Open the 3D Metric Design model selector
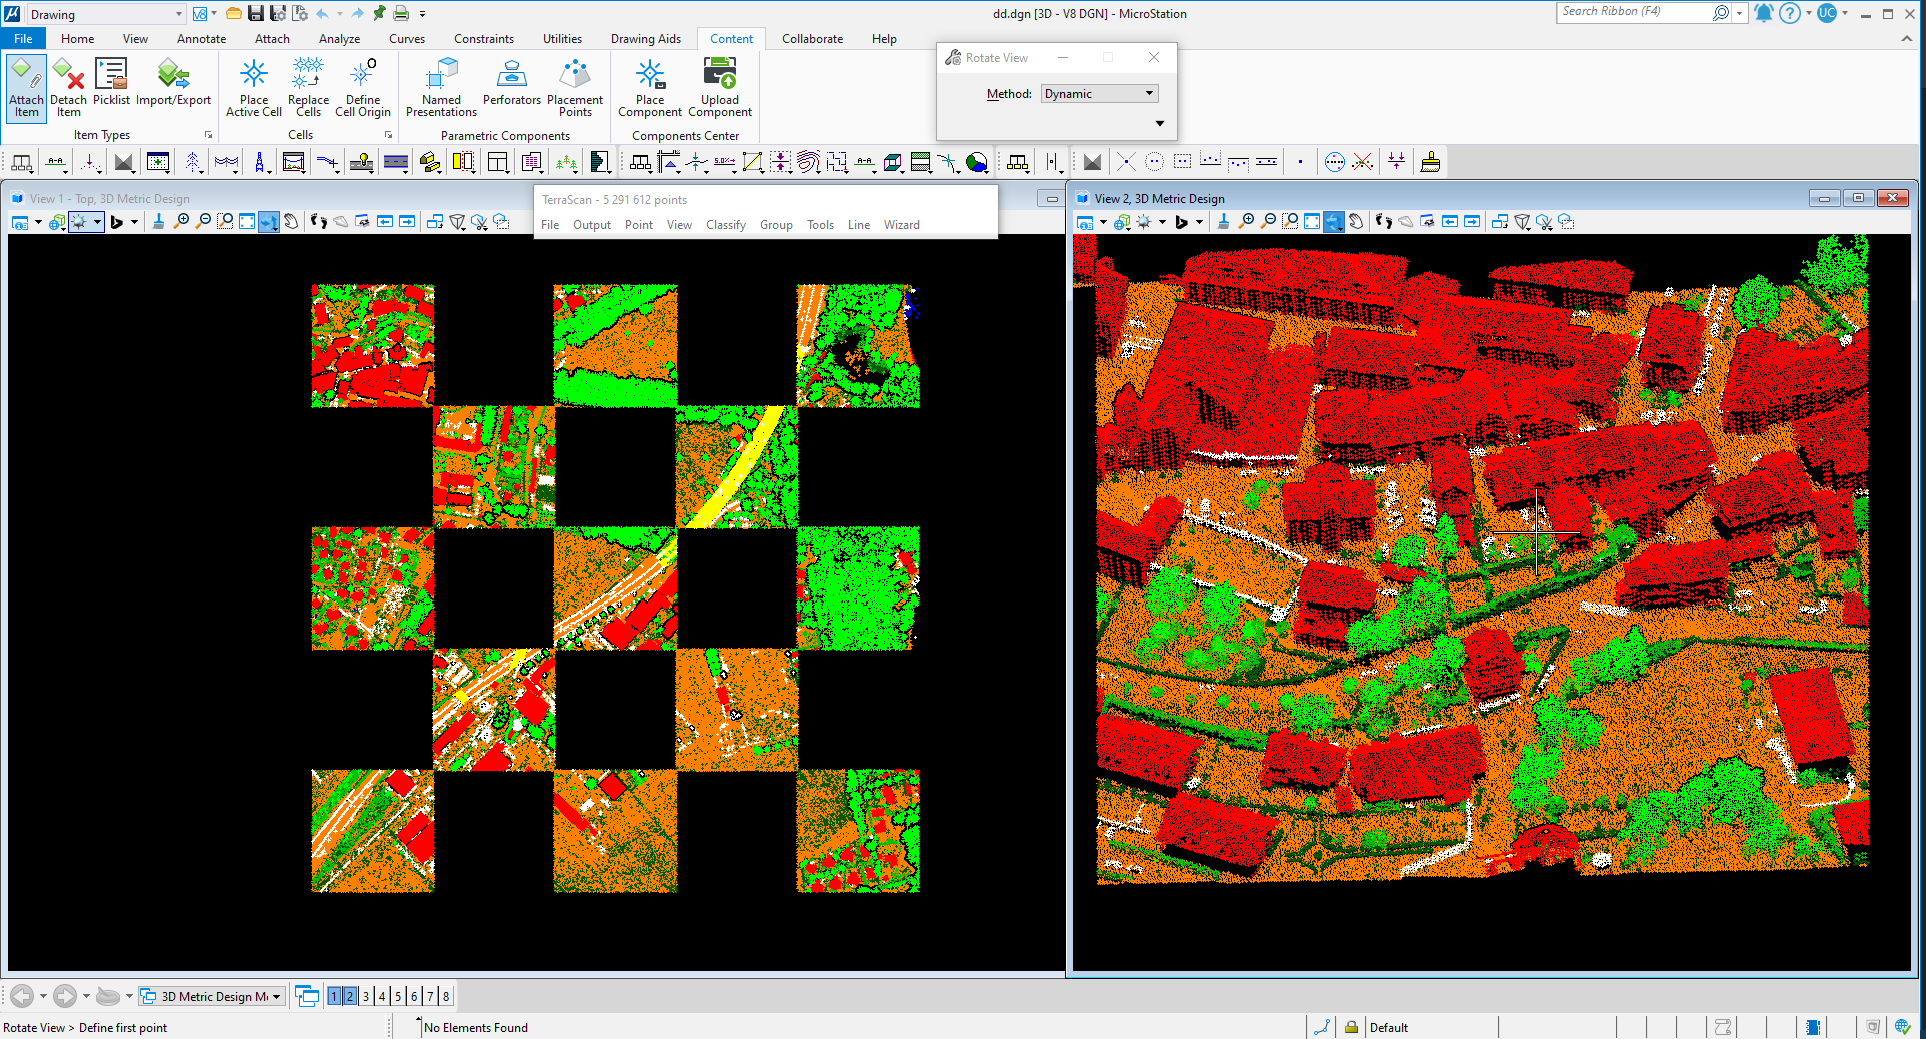The height and width of the screenshot is (1039, 1926). 211,996
